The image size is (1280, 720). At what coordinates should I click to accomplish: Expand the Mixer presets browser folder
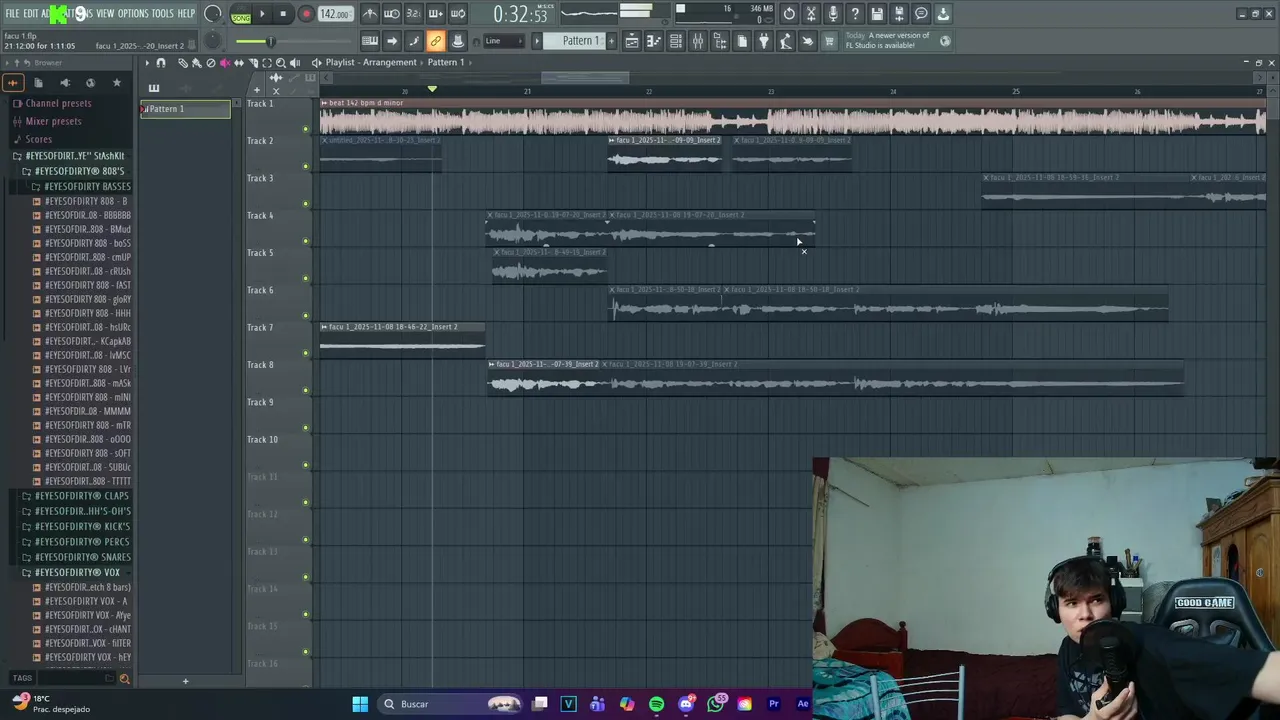pos(53,121)
